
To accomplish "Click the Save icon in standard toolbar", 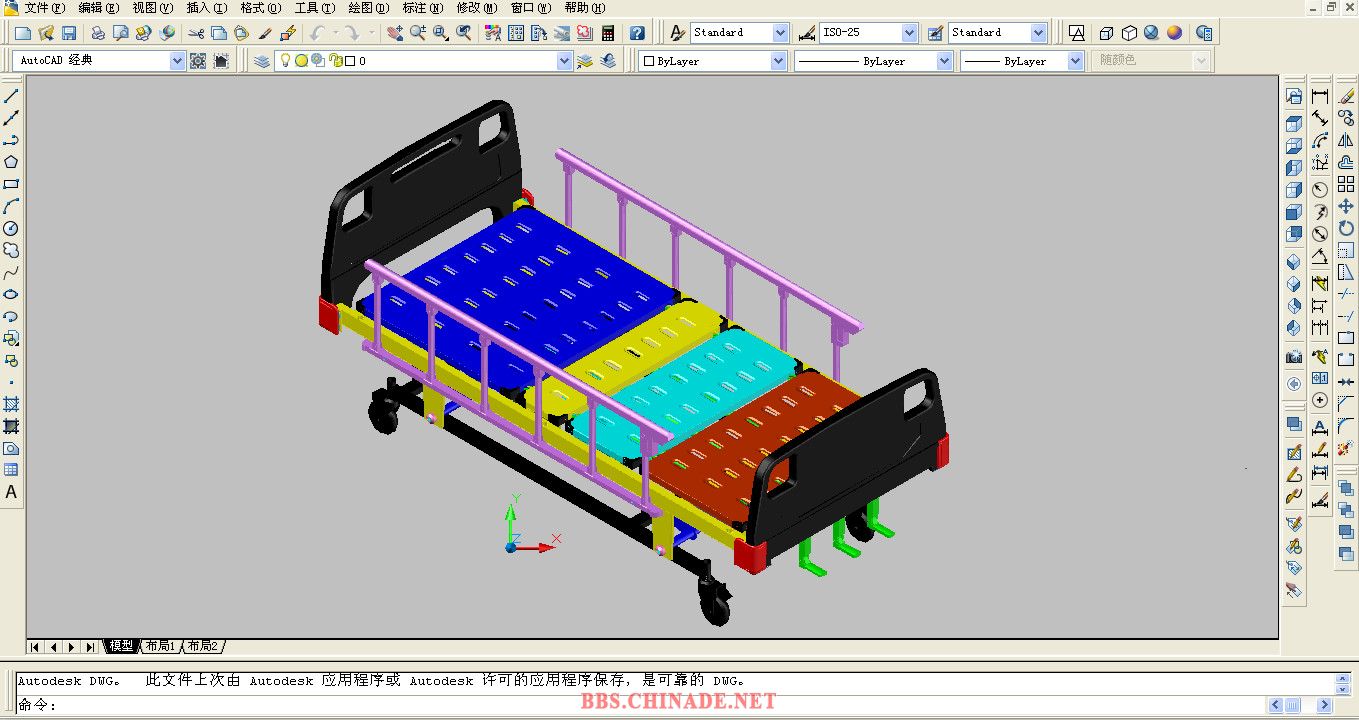I will pyautogui.click(x=69, y=33).
